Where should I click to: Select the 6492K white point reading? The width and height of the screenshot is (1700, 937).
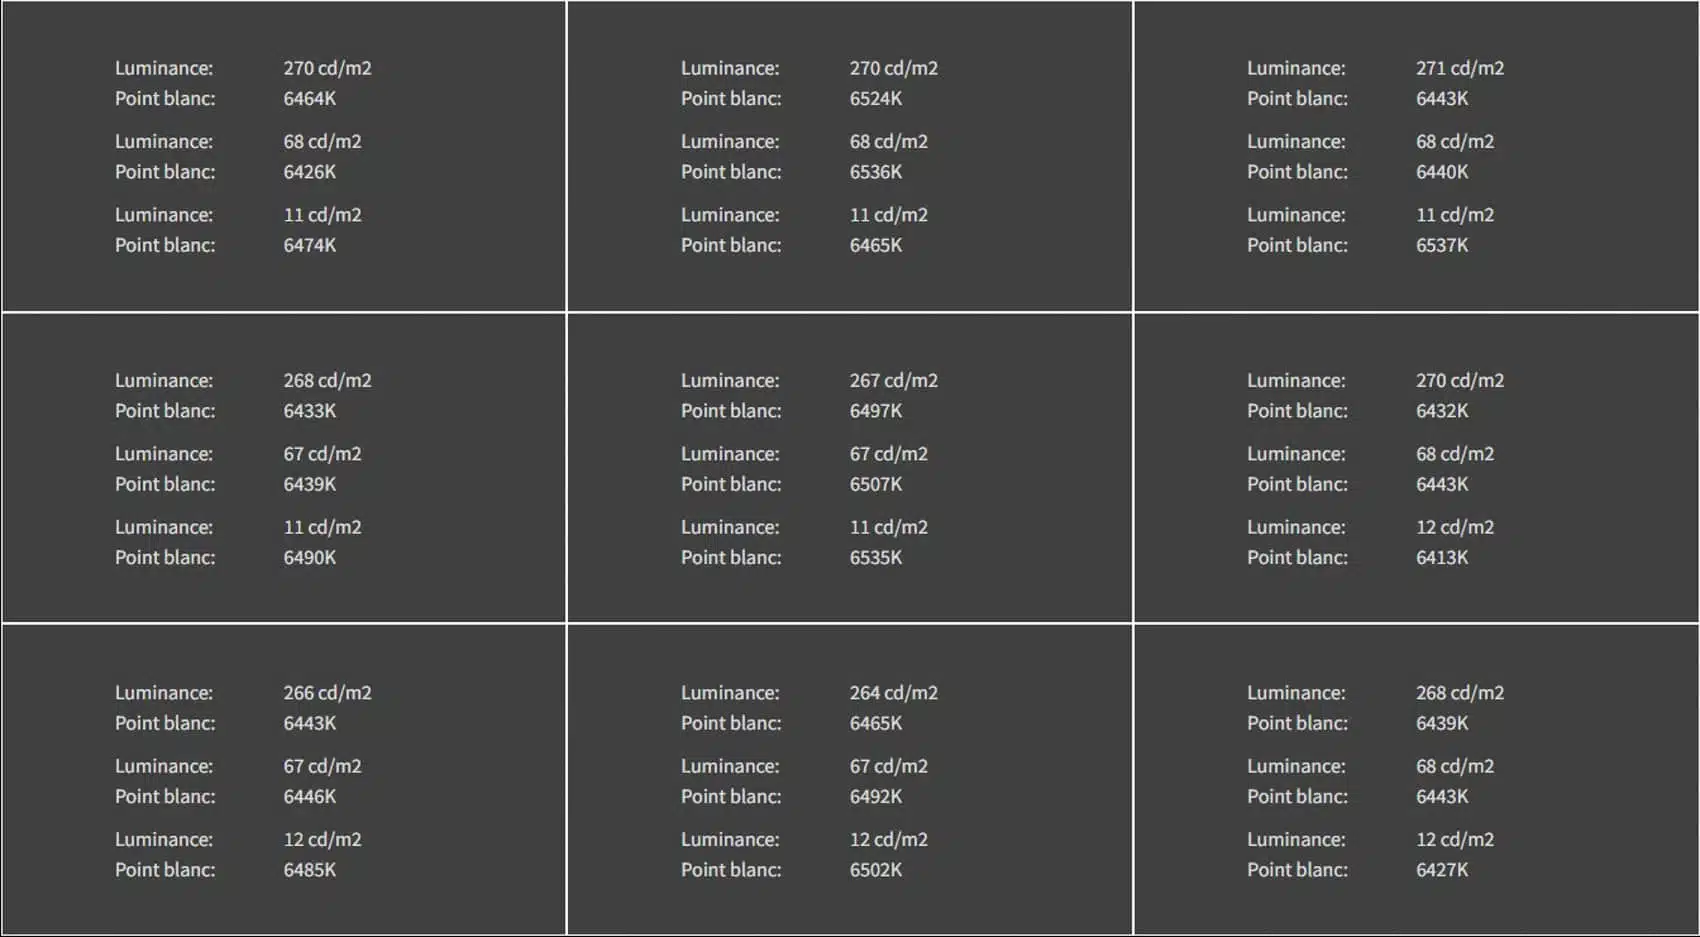click(x=876, y=796)
